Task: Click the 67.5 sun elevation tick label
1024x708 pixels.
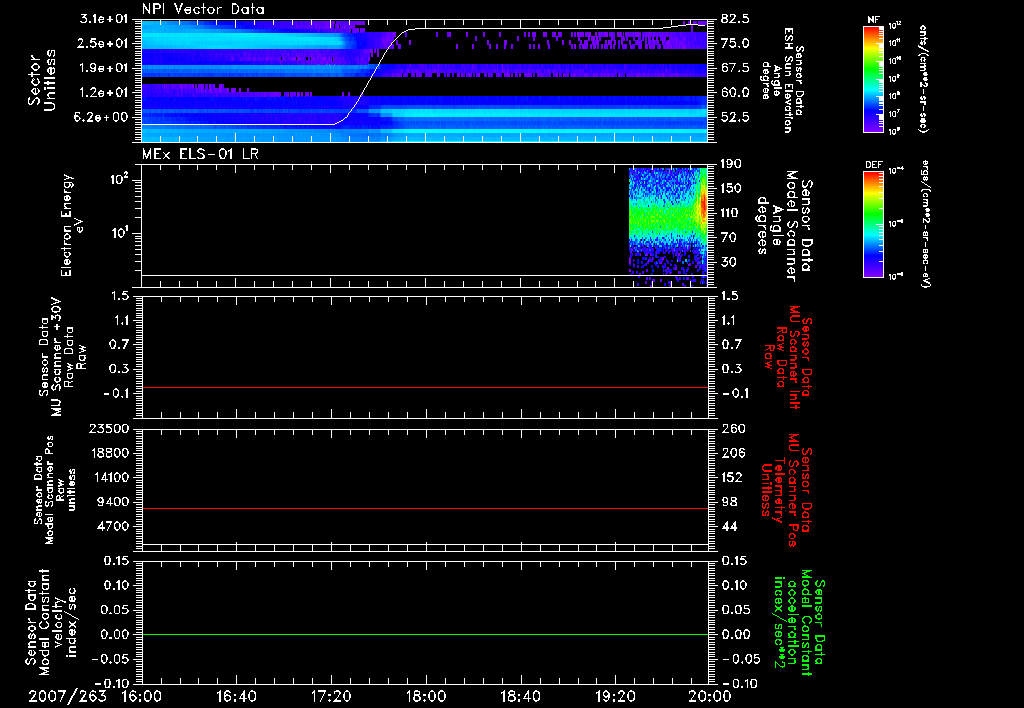Action: click(x=735, y=68)
